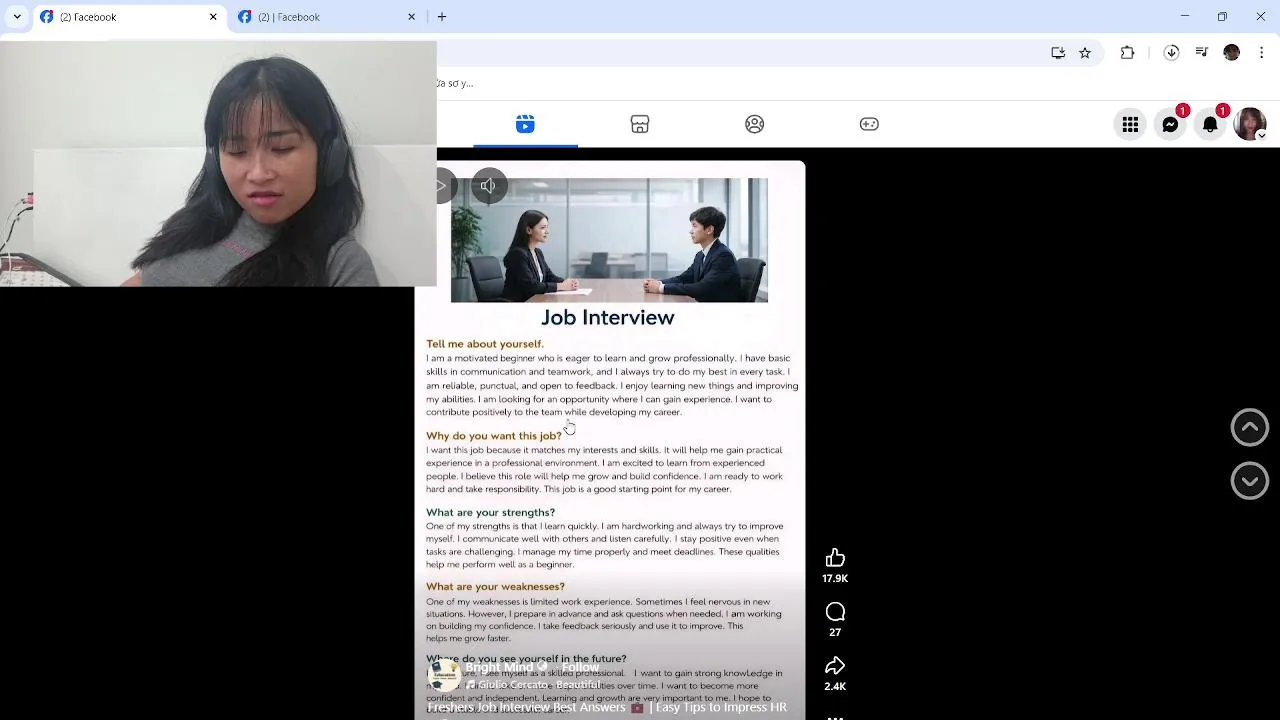Screen dimensions: 1280x720
Task: Click 'What are your strengths?' heading
Action: point(490,512)
